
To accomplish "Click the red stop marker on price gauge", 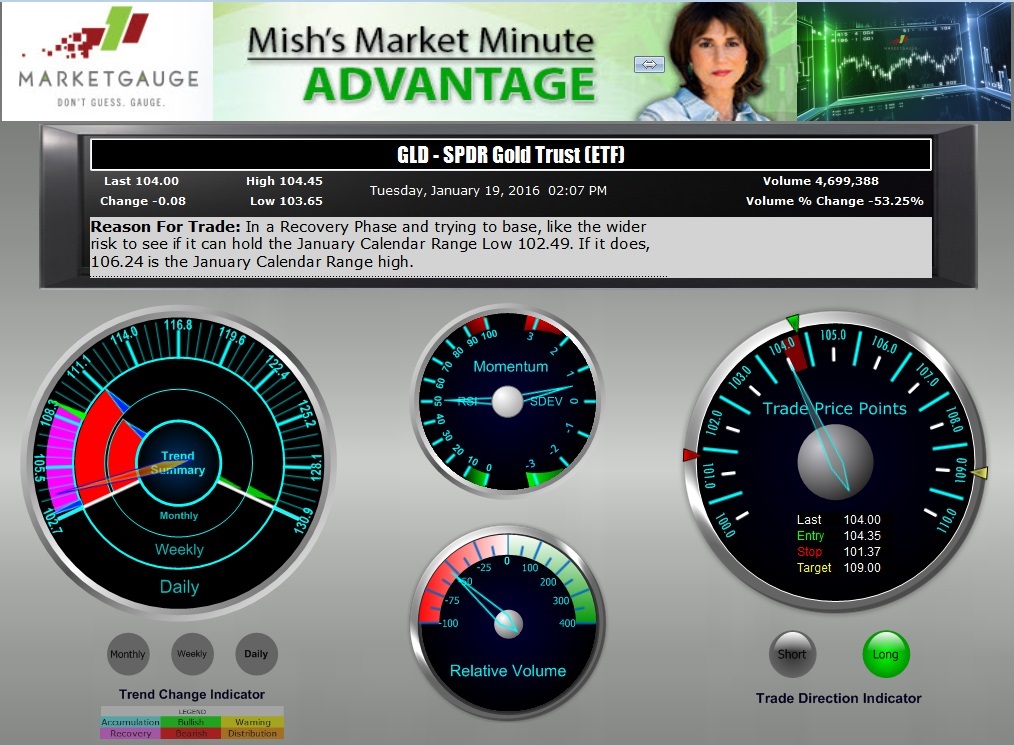I will point(689,455).
